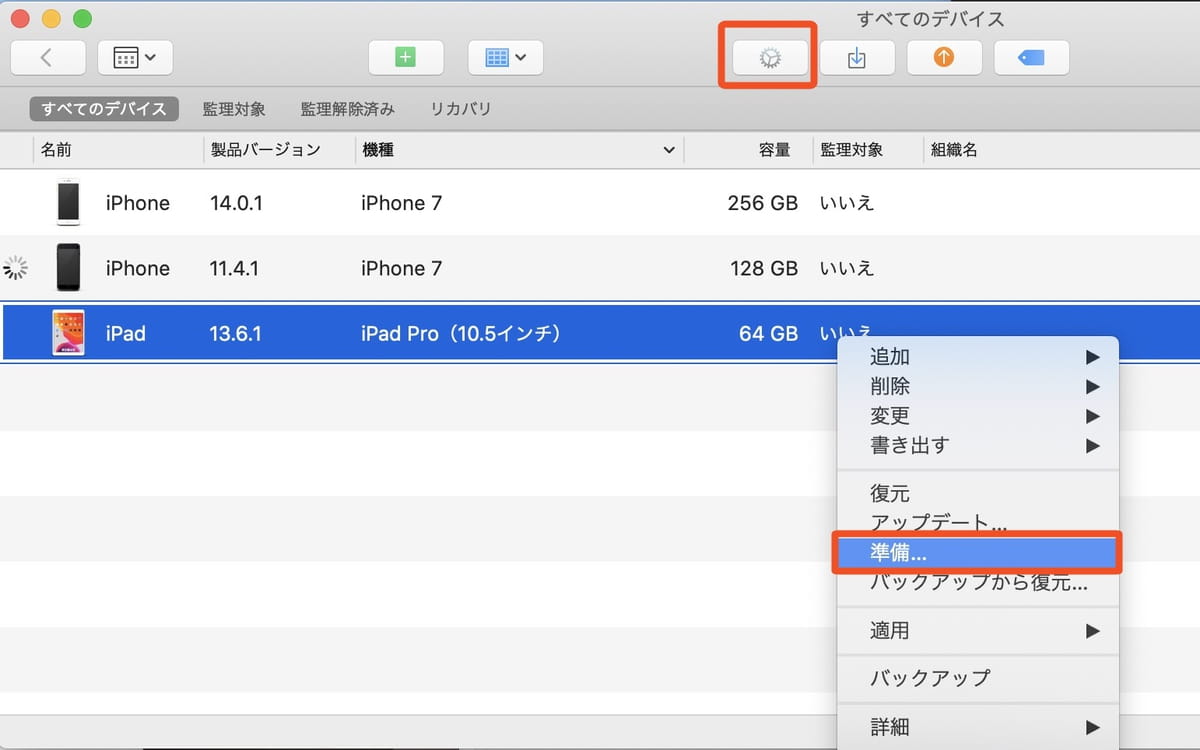This screenshot has height=750, width=1200.
Task: Sort by the 名前 column header
Action: 56,150
